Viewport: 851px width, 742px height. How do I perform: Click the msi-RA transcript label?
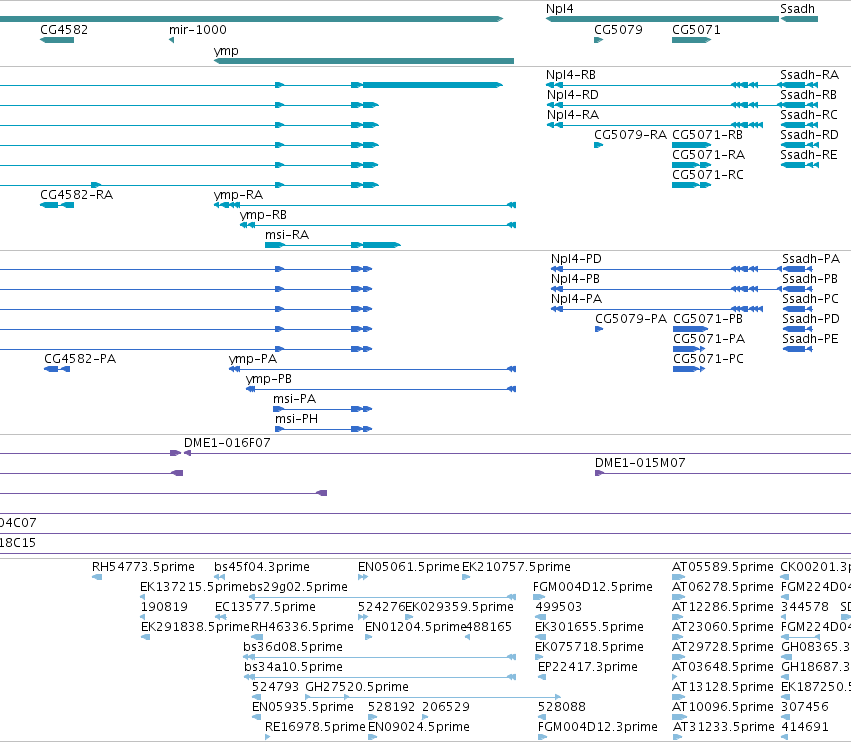pos(287,235)
